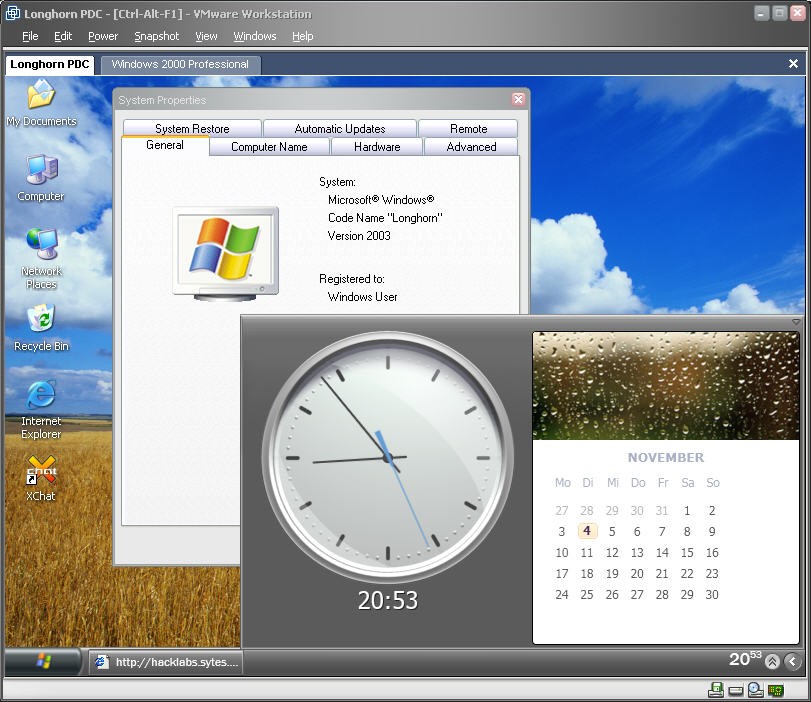Open the XChat desktop shortcut
This screenshot has height=702, width=811.
pyautogui.click(x=41, y=472)
